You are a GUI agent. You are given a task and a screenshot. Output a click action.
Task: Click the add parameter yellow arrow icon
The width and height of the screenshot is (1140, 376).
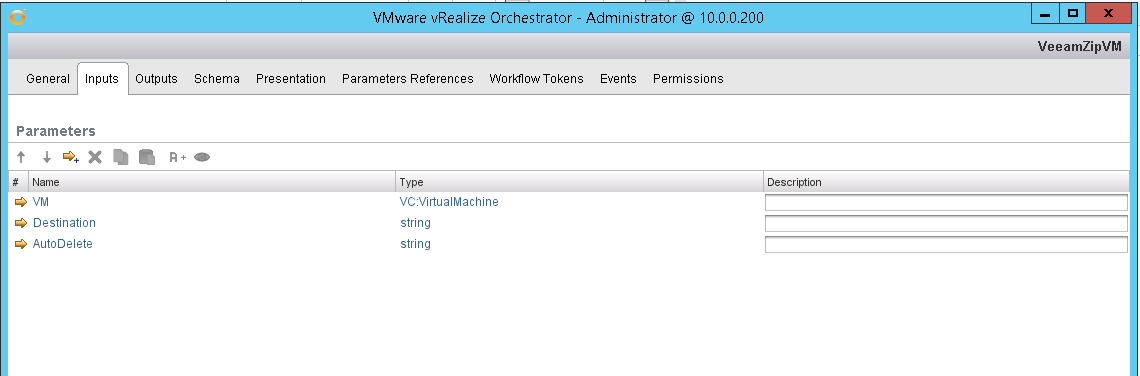tap(71, 156)
